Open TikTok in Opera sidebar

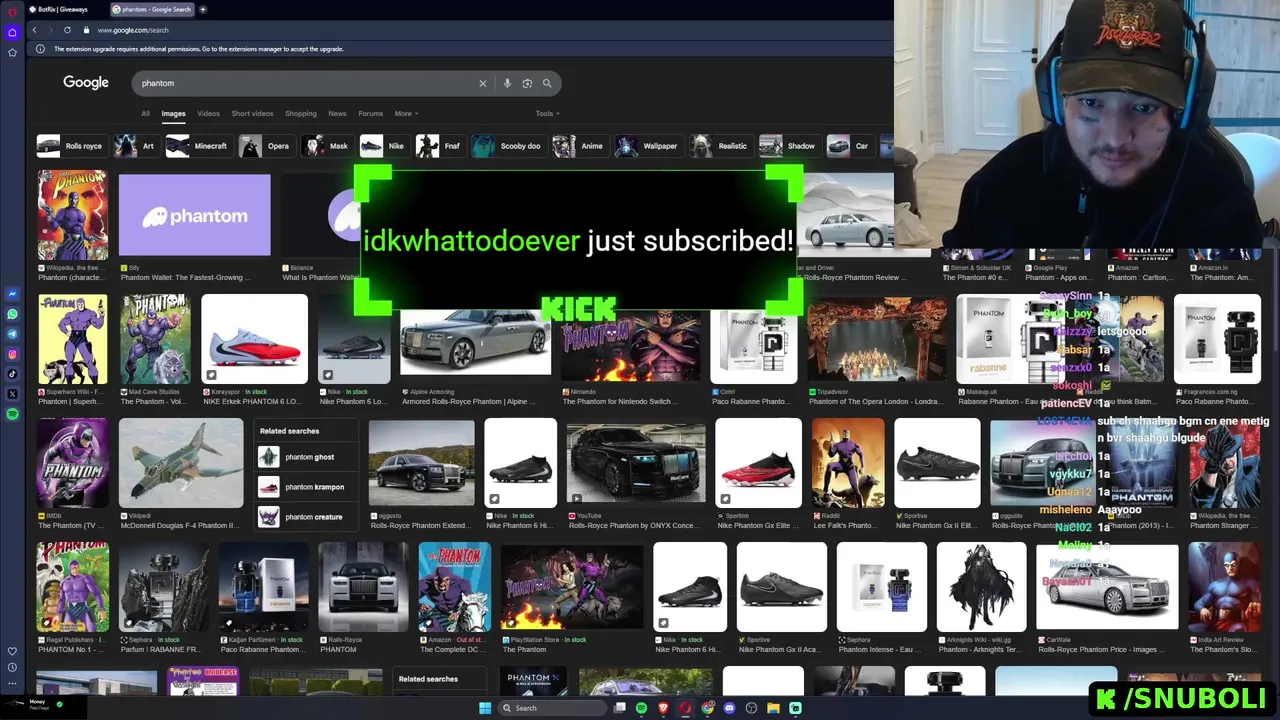pos(12,374)
